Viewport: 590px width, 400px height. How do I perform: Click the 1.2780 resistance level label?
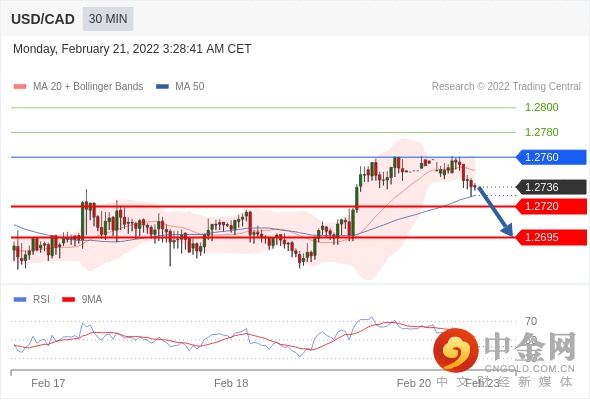point(541,132)
